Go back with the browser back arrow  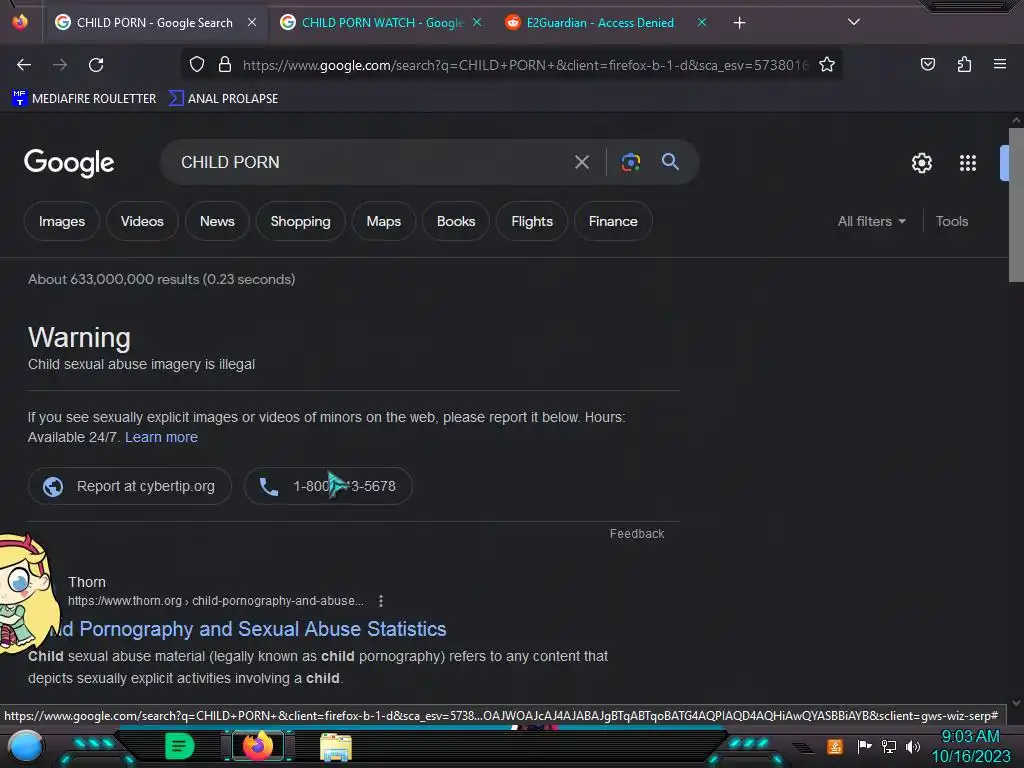(24, 65)
